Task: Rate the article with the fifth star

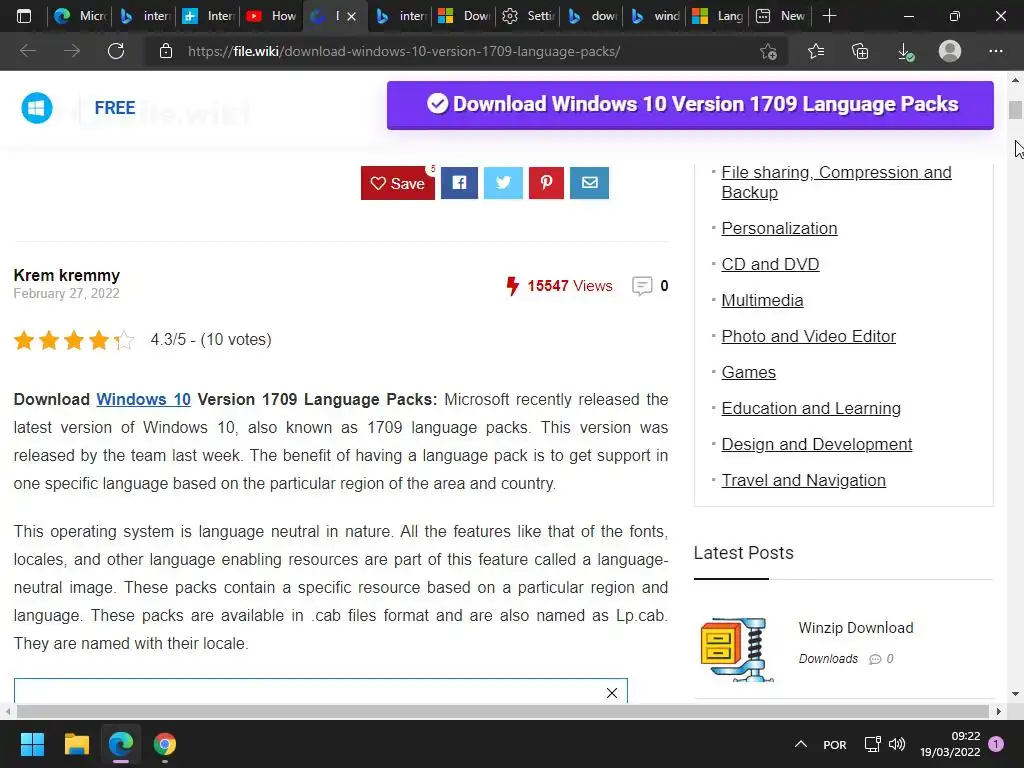Action: click(x=124, y=340)
